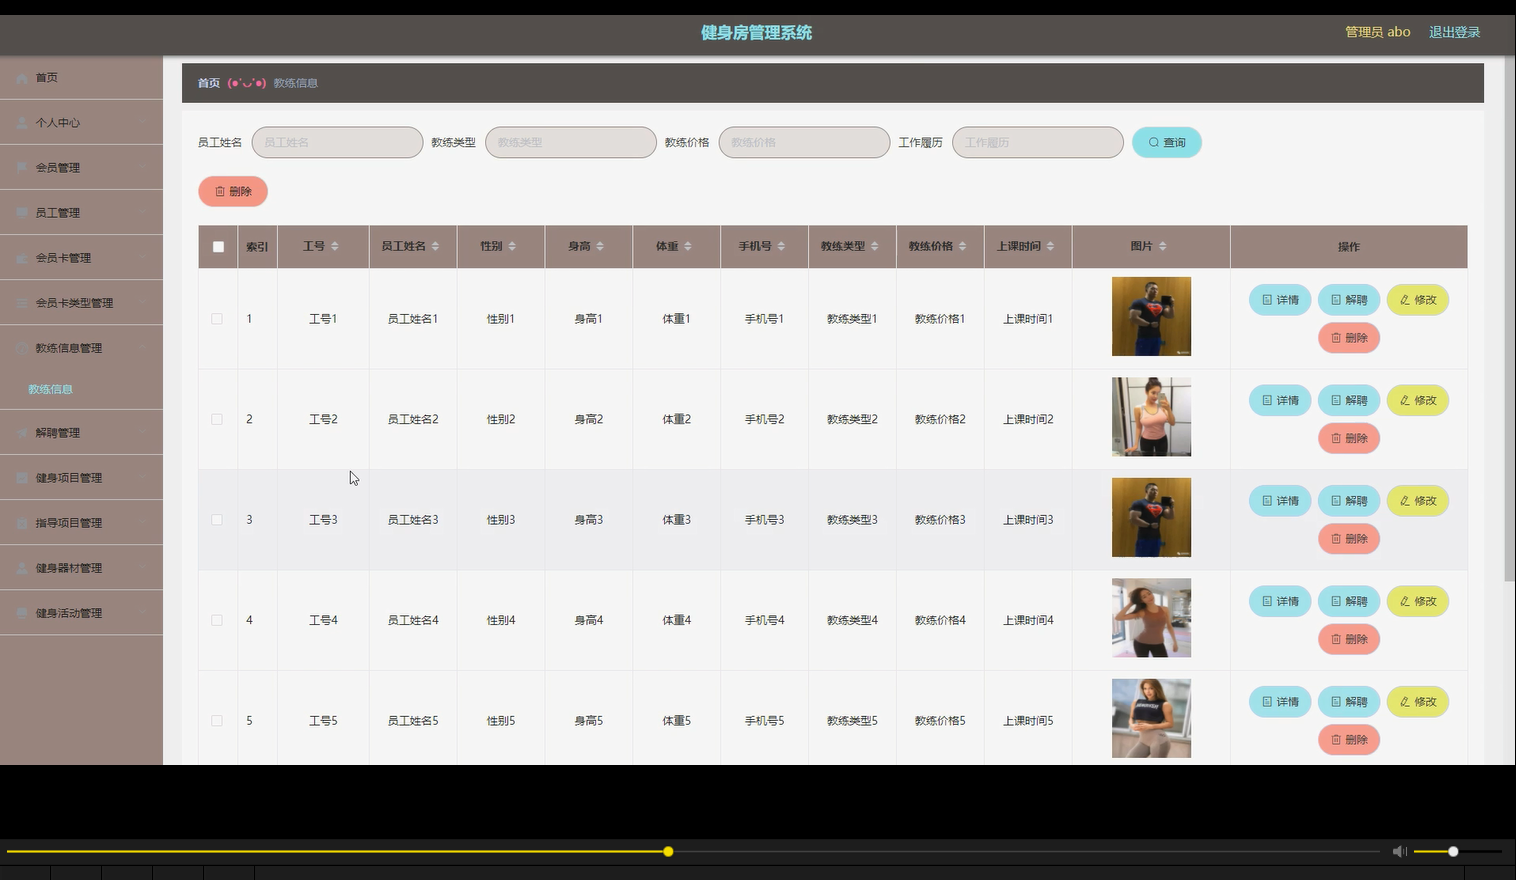This screenshot has width=1516, height=880.
Task: Click 退出登录 to log out
Action: click(1454, 32)
